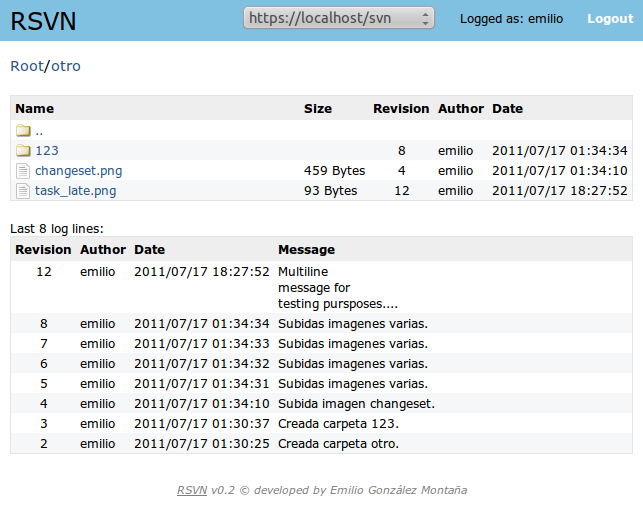Click the file table Revision header
643x511 pixels.
[x=401, y=109]
